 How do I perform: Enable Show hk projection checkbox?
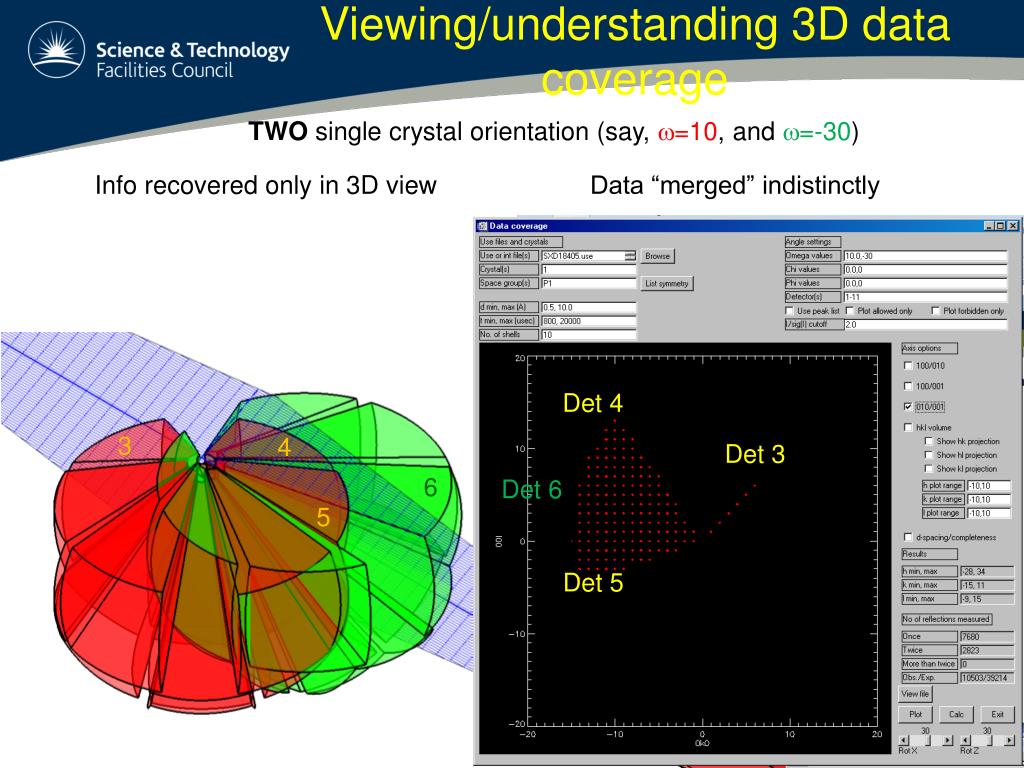(929, 441)
